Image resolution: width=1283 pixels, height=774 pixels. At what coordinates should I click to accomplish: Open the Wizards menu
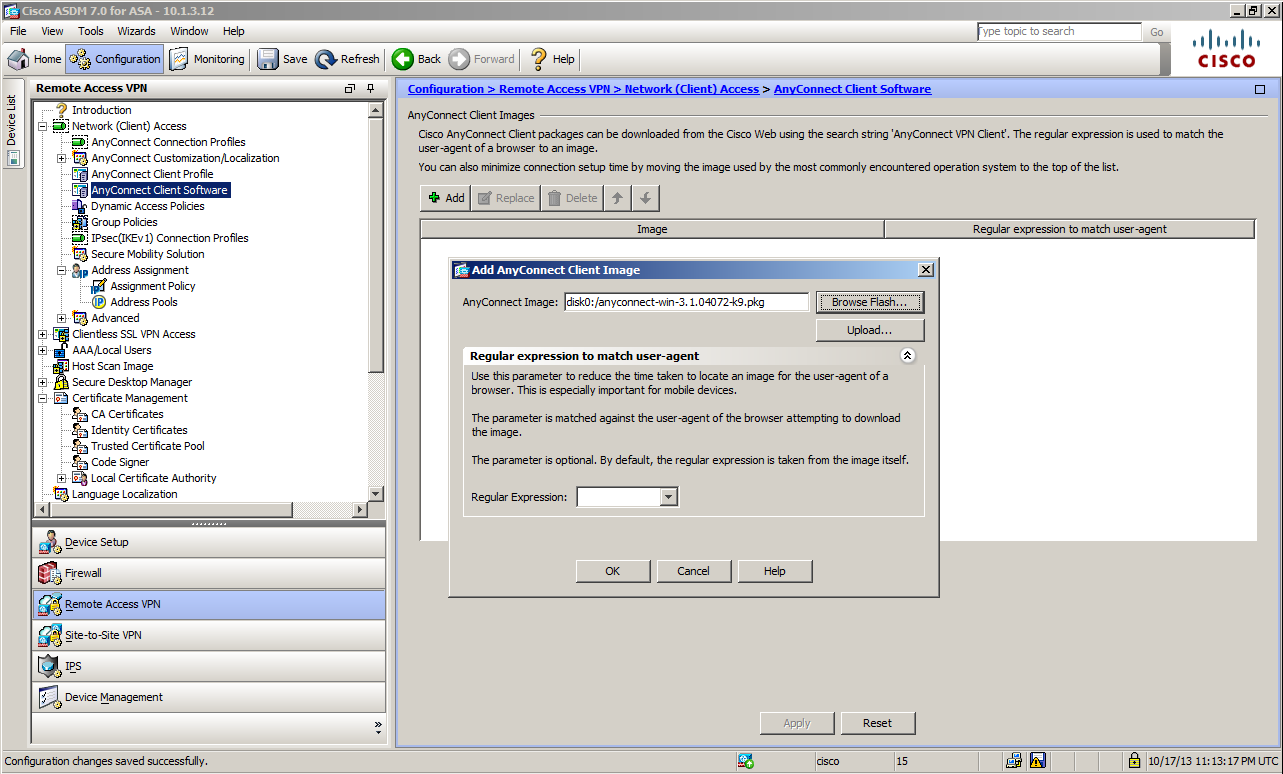click(136, 31)
